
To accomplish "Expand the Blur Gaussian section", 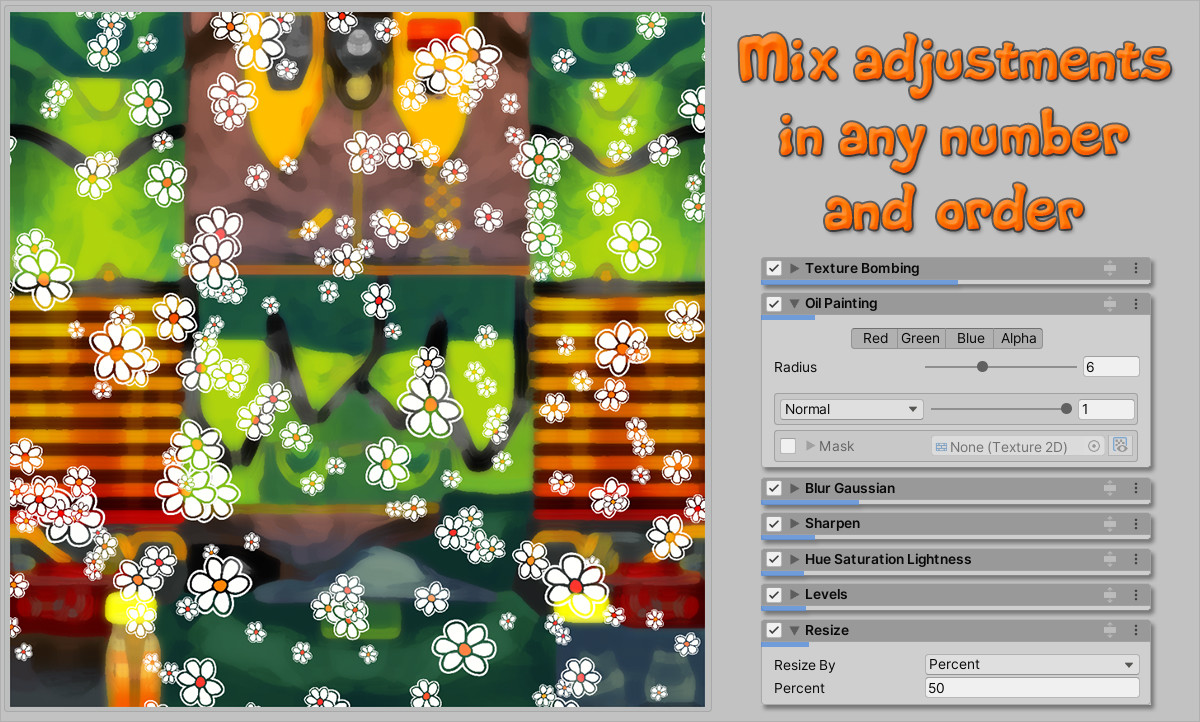I will pyautogui.click(x=795, y=488).
